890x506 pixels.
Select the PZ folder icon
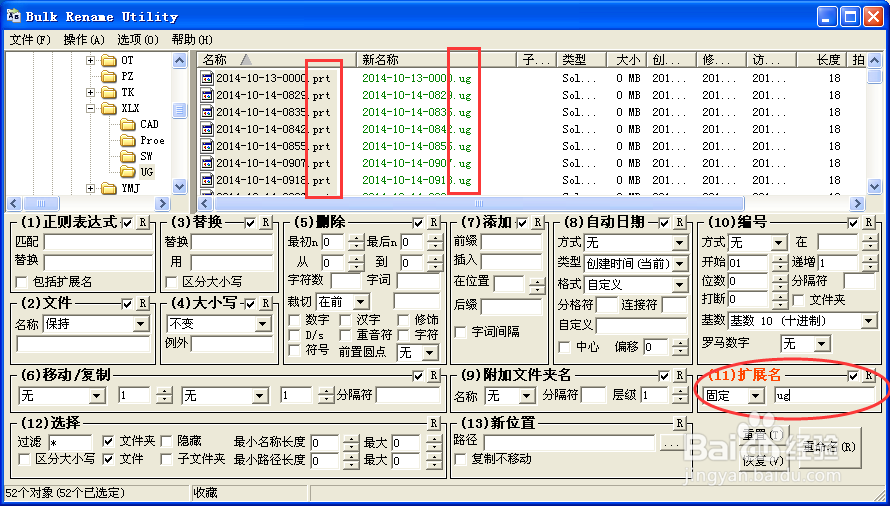pos(108,76)
